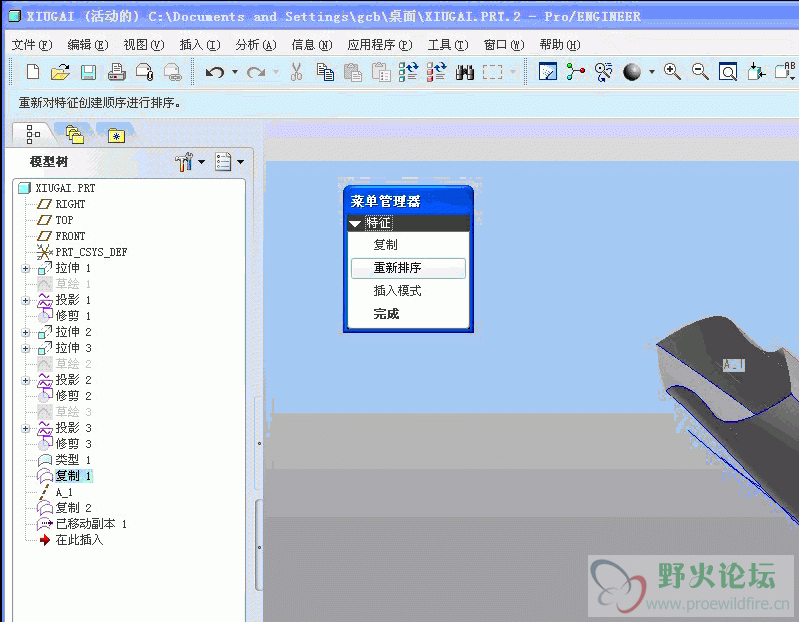The height and width of the screenshot is (622, 799).
Task: Click the refit zoom icon
Action: 728,72
